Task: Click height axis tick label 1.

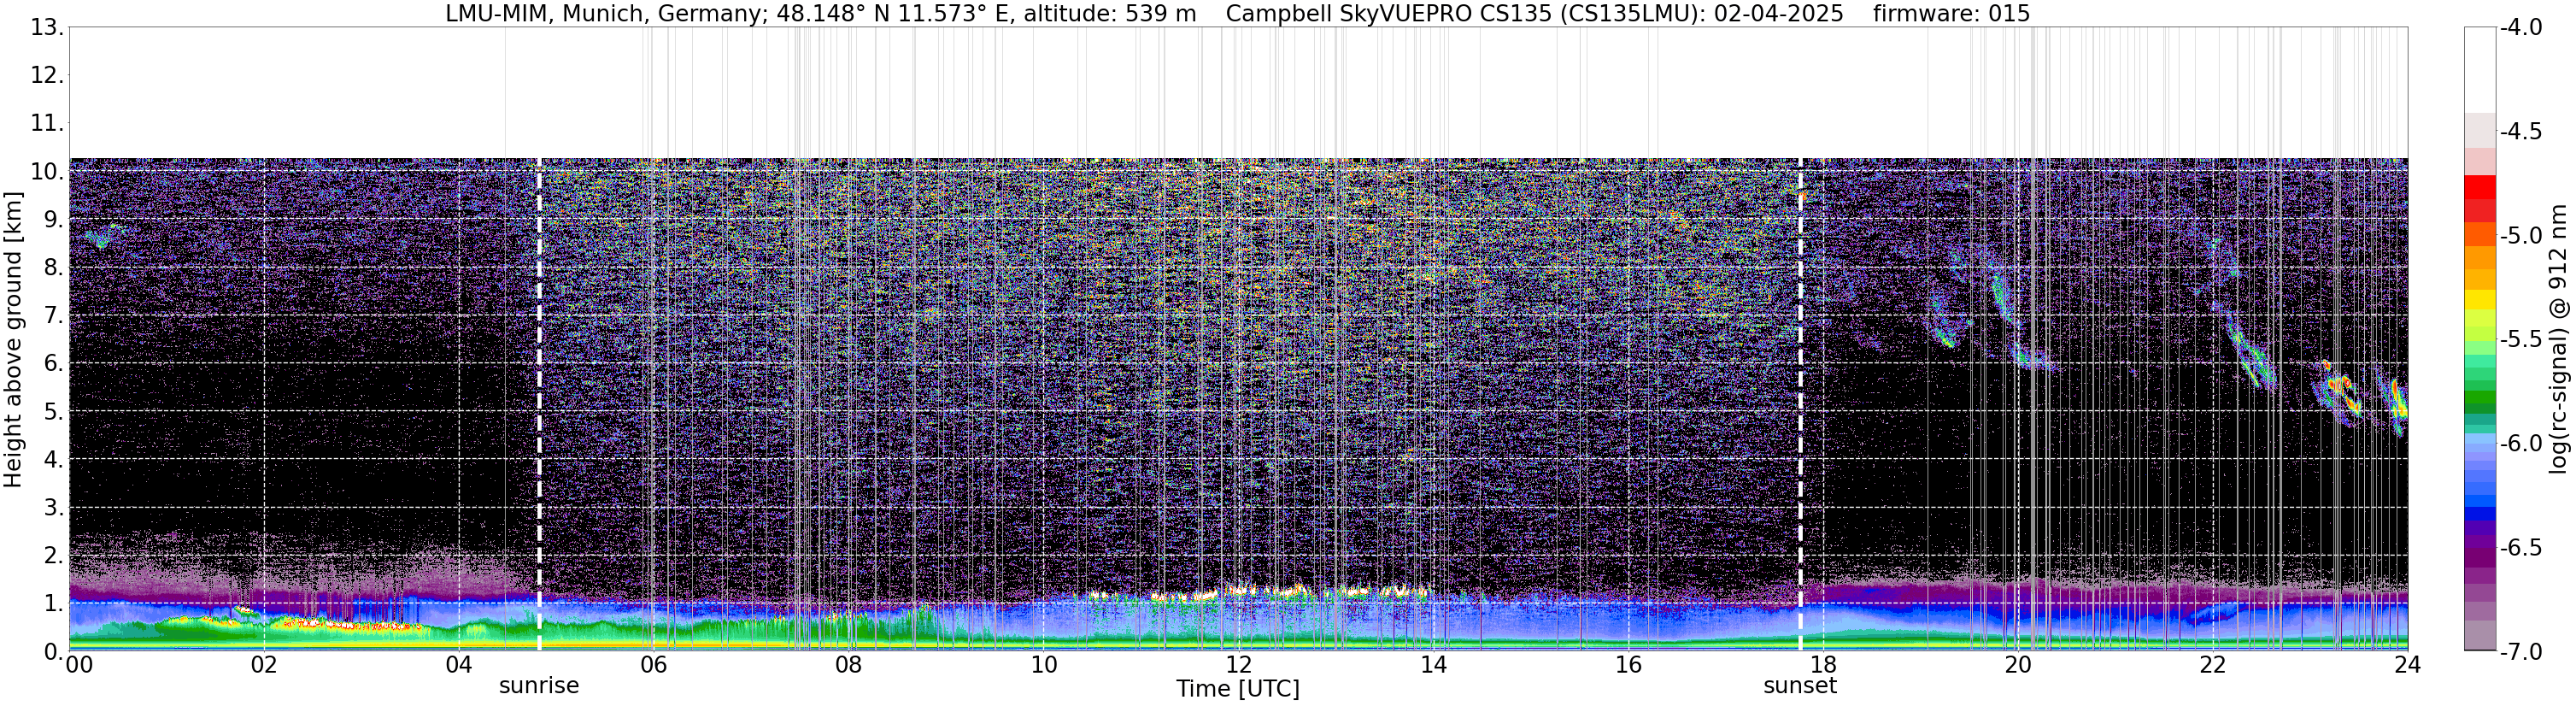Action: pyautogui.click(x=54, y=603)
